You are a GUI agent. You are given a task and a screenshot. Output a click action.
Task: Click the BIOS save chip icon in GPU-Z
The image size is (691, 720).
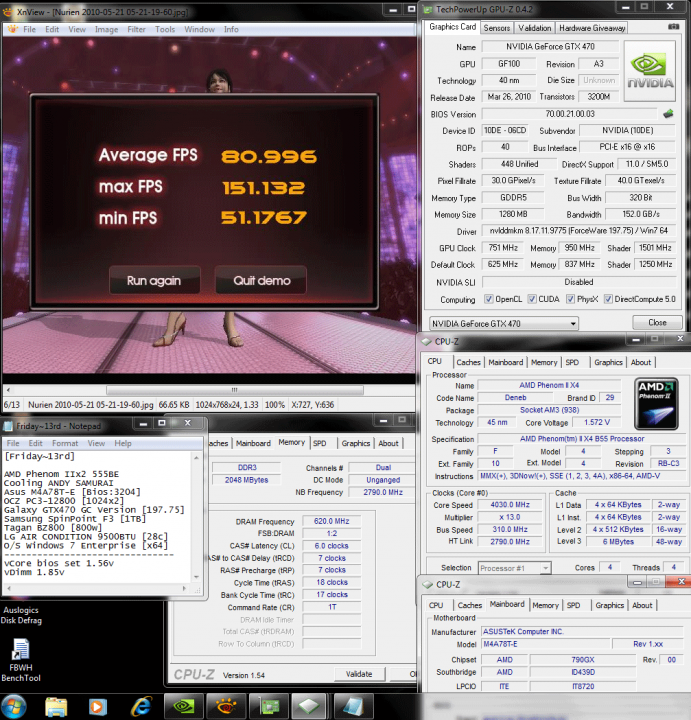669,113
